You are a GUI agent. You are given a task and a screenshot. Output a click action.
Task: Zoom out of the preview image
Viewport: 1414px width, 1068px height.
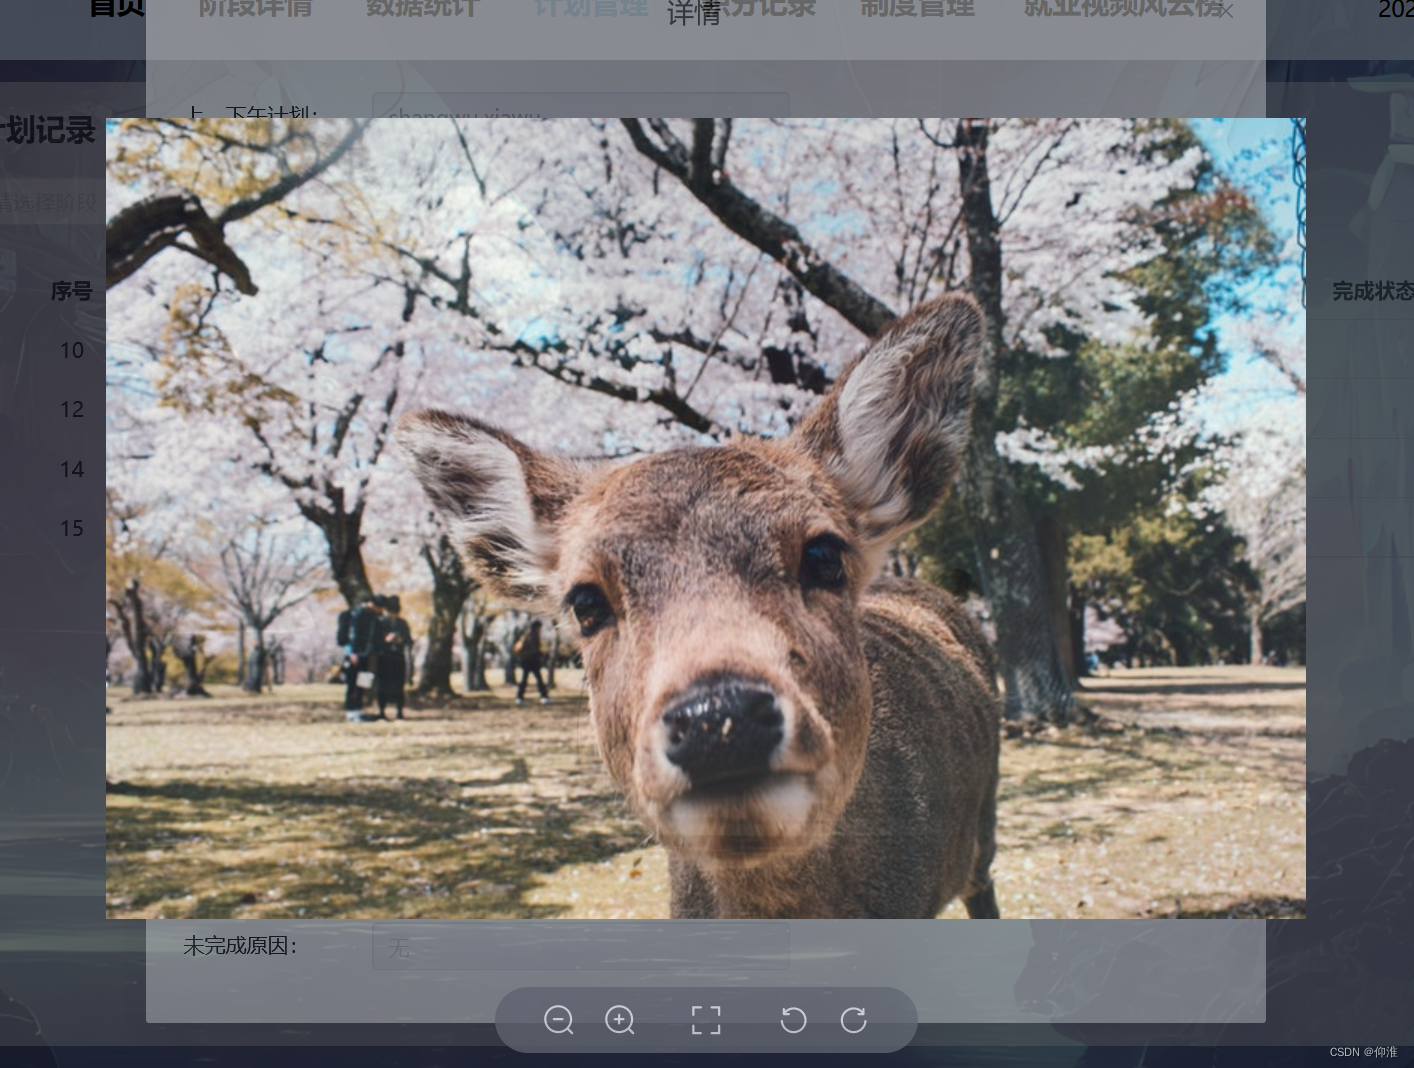[559, 1020]
